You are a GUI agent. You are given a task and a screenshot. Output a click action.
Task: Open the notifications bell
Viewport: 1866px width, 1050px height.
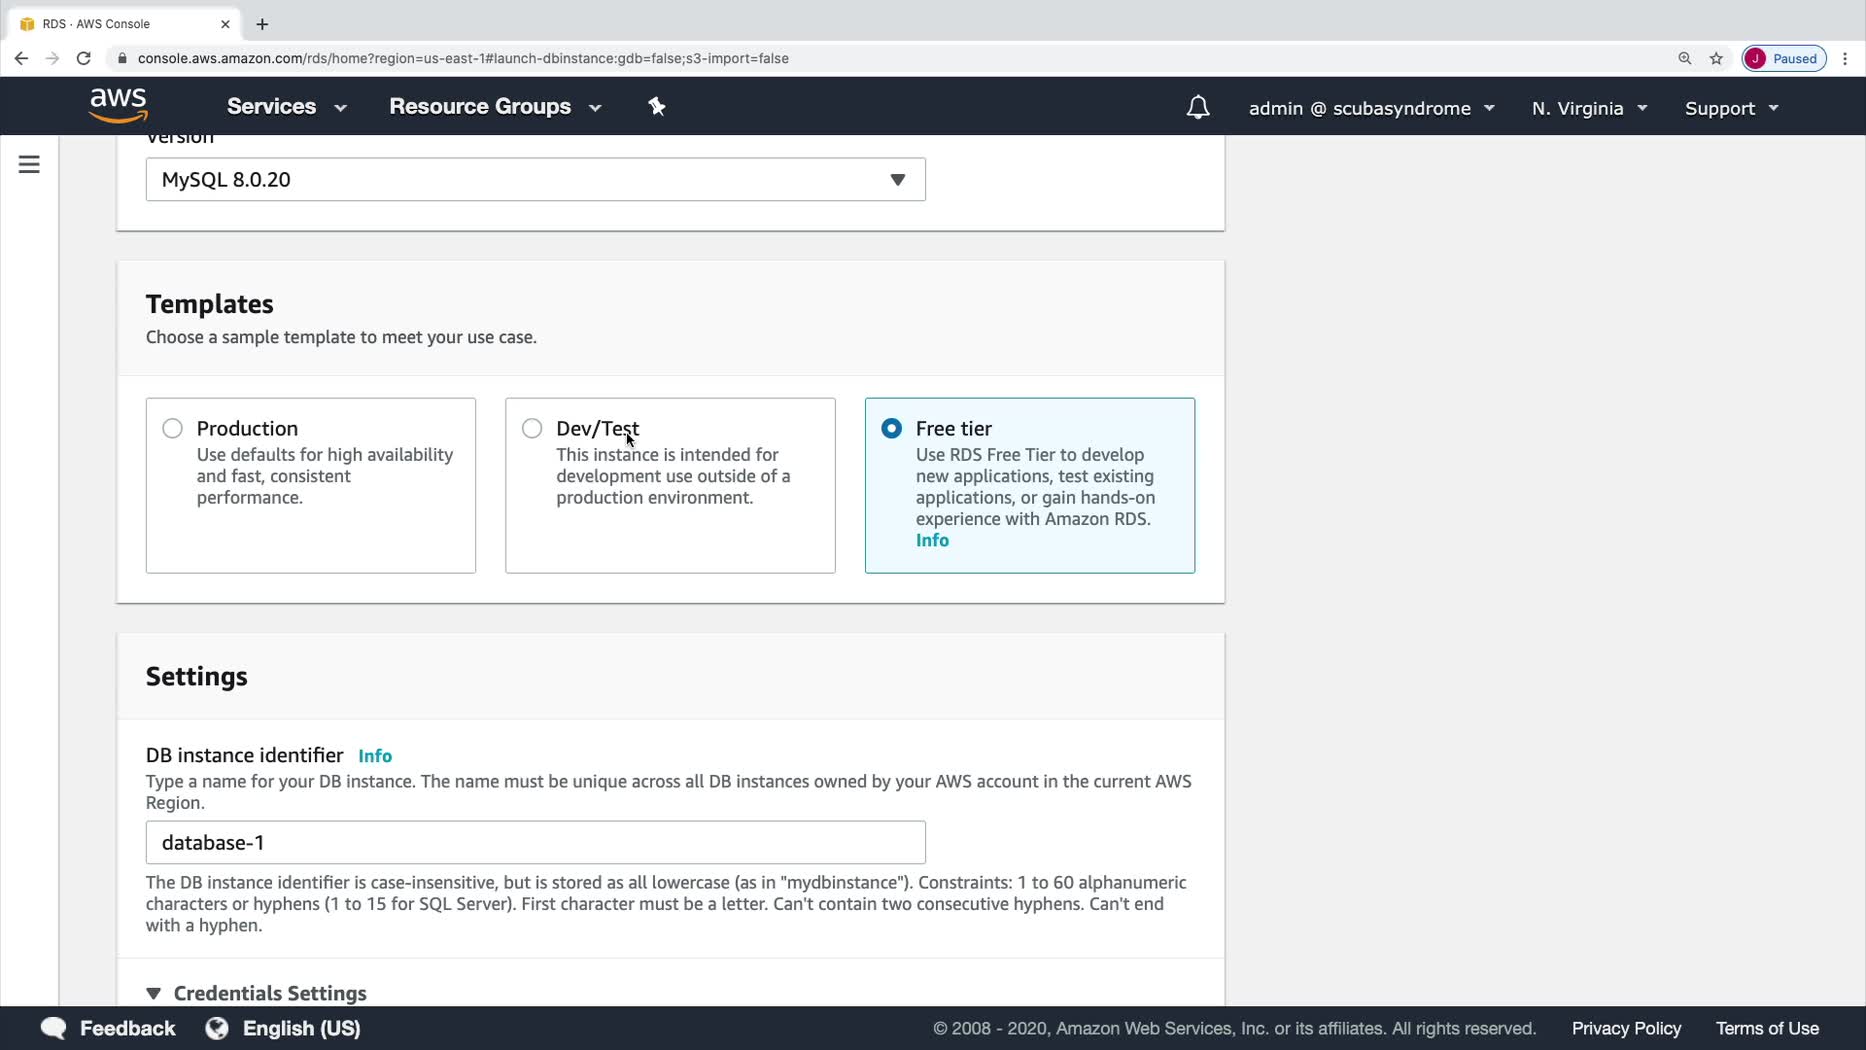1198,107
